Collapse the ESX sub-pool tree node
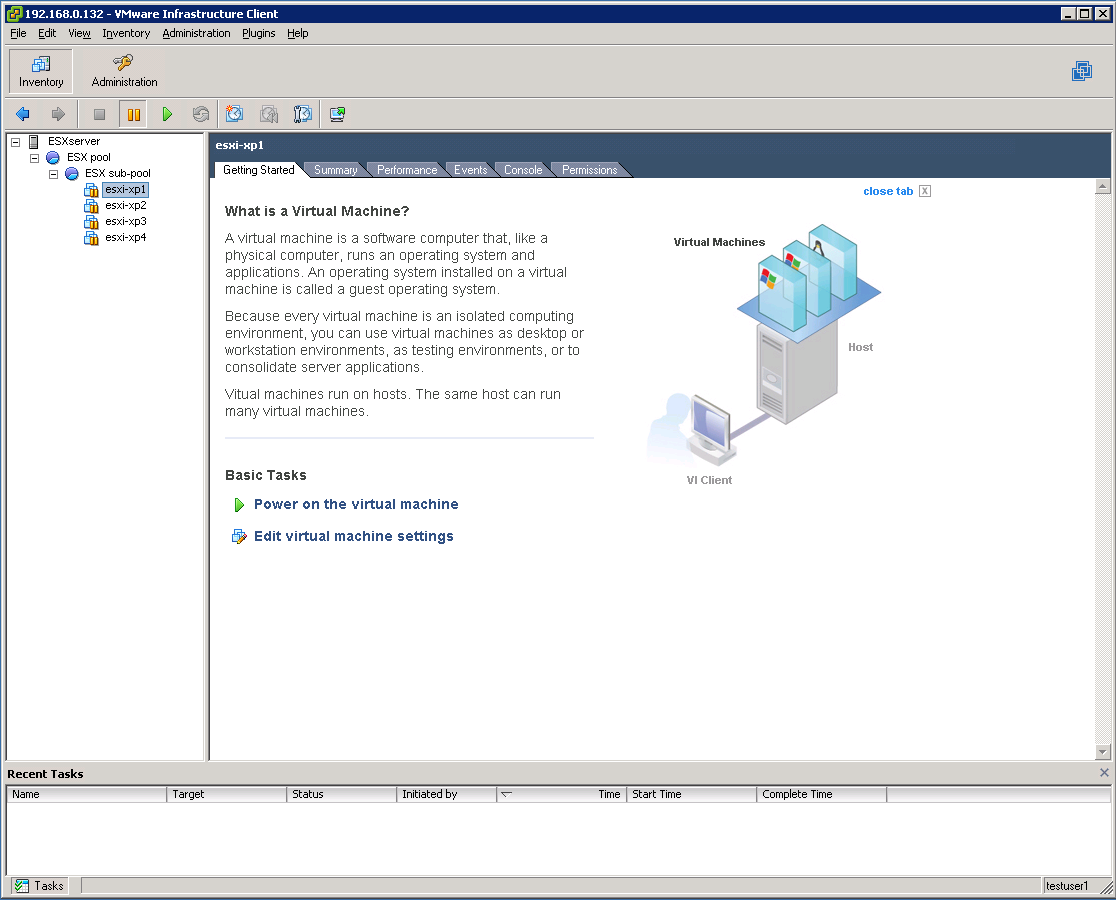 coord(53,174)
